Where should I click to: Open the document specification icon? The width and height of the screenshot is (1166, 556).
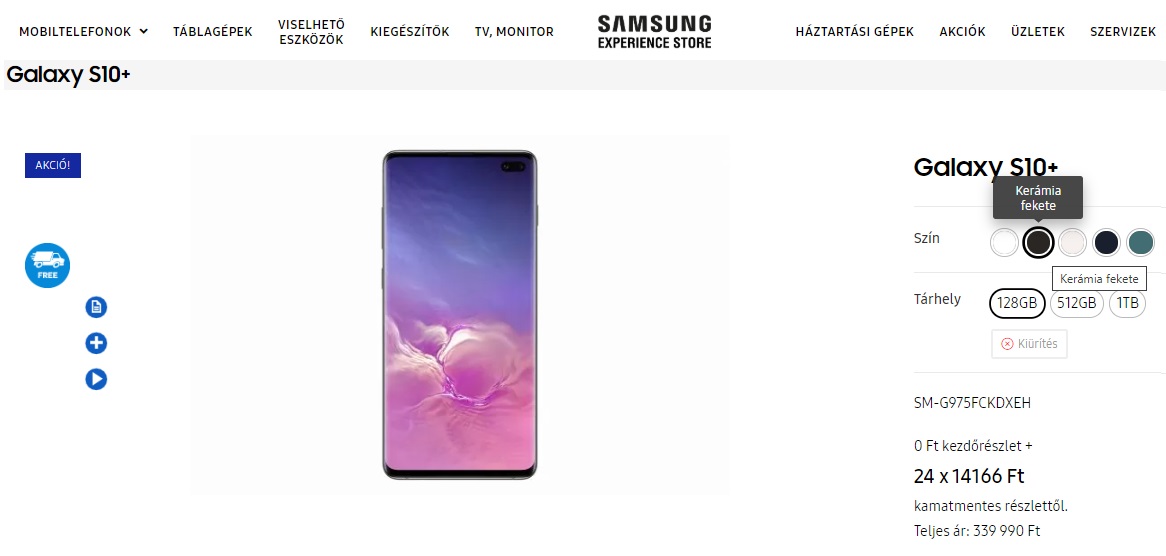(96, 307)
